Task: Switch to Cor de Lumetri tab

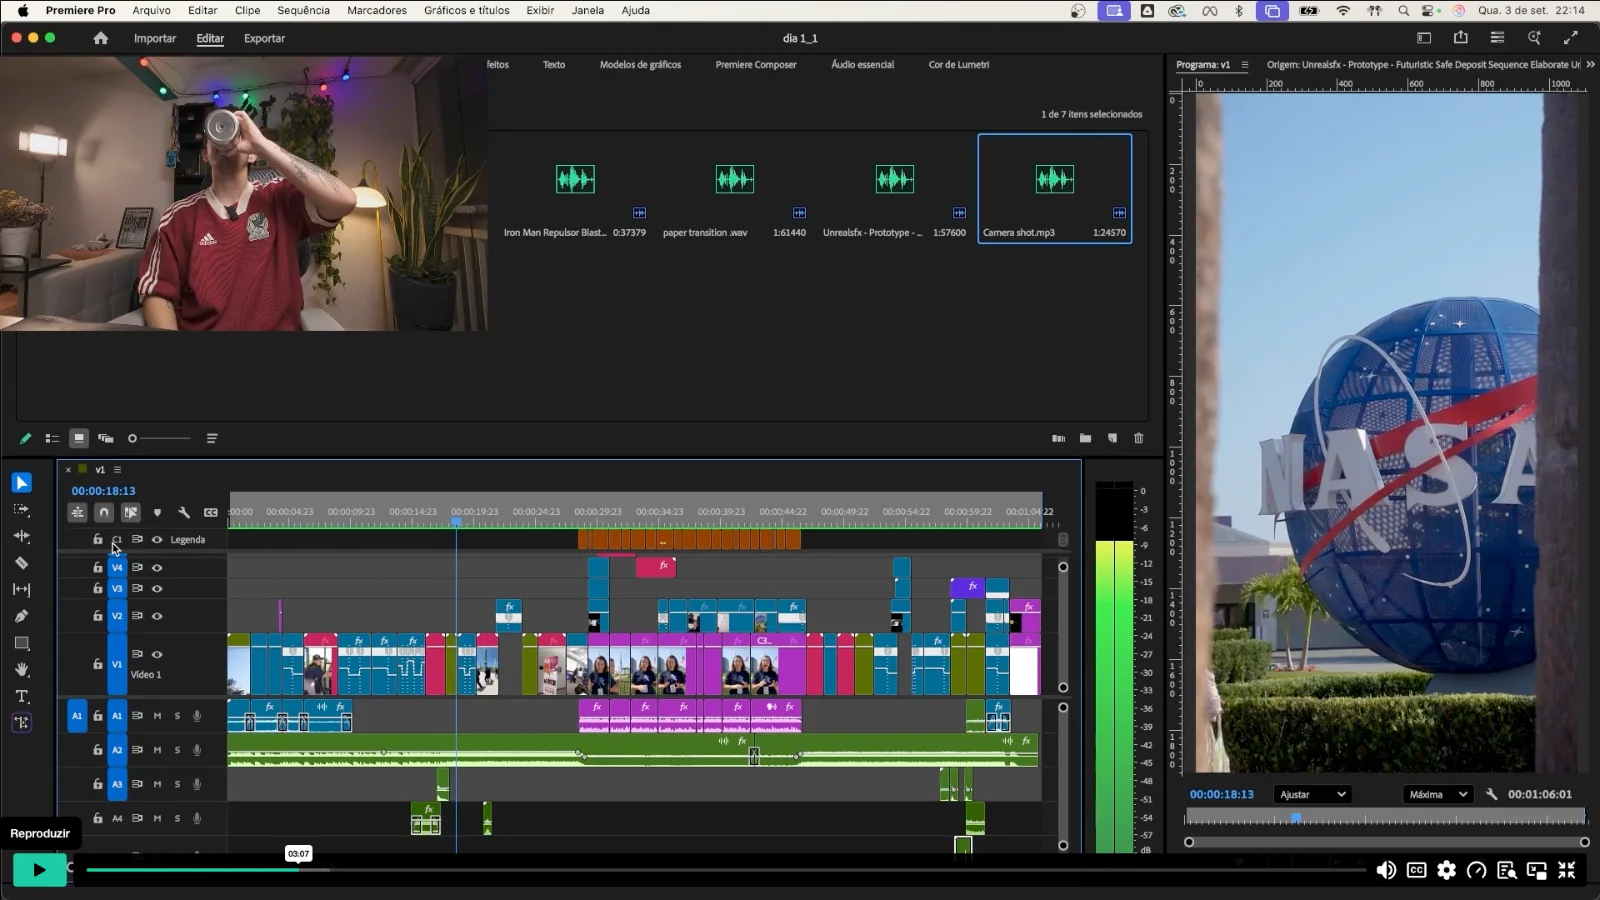Action: [x=959, y=64]
